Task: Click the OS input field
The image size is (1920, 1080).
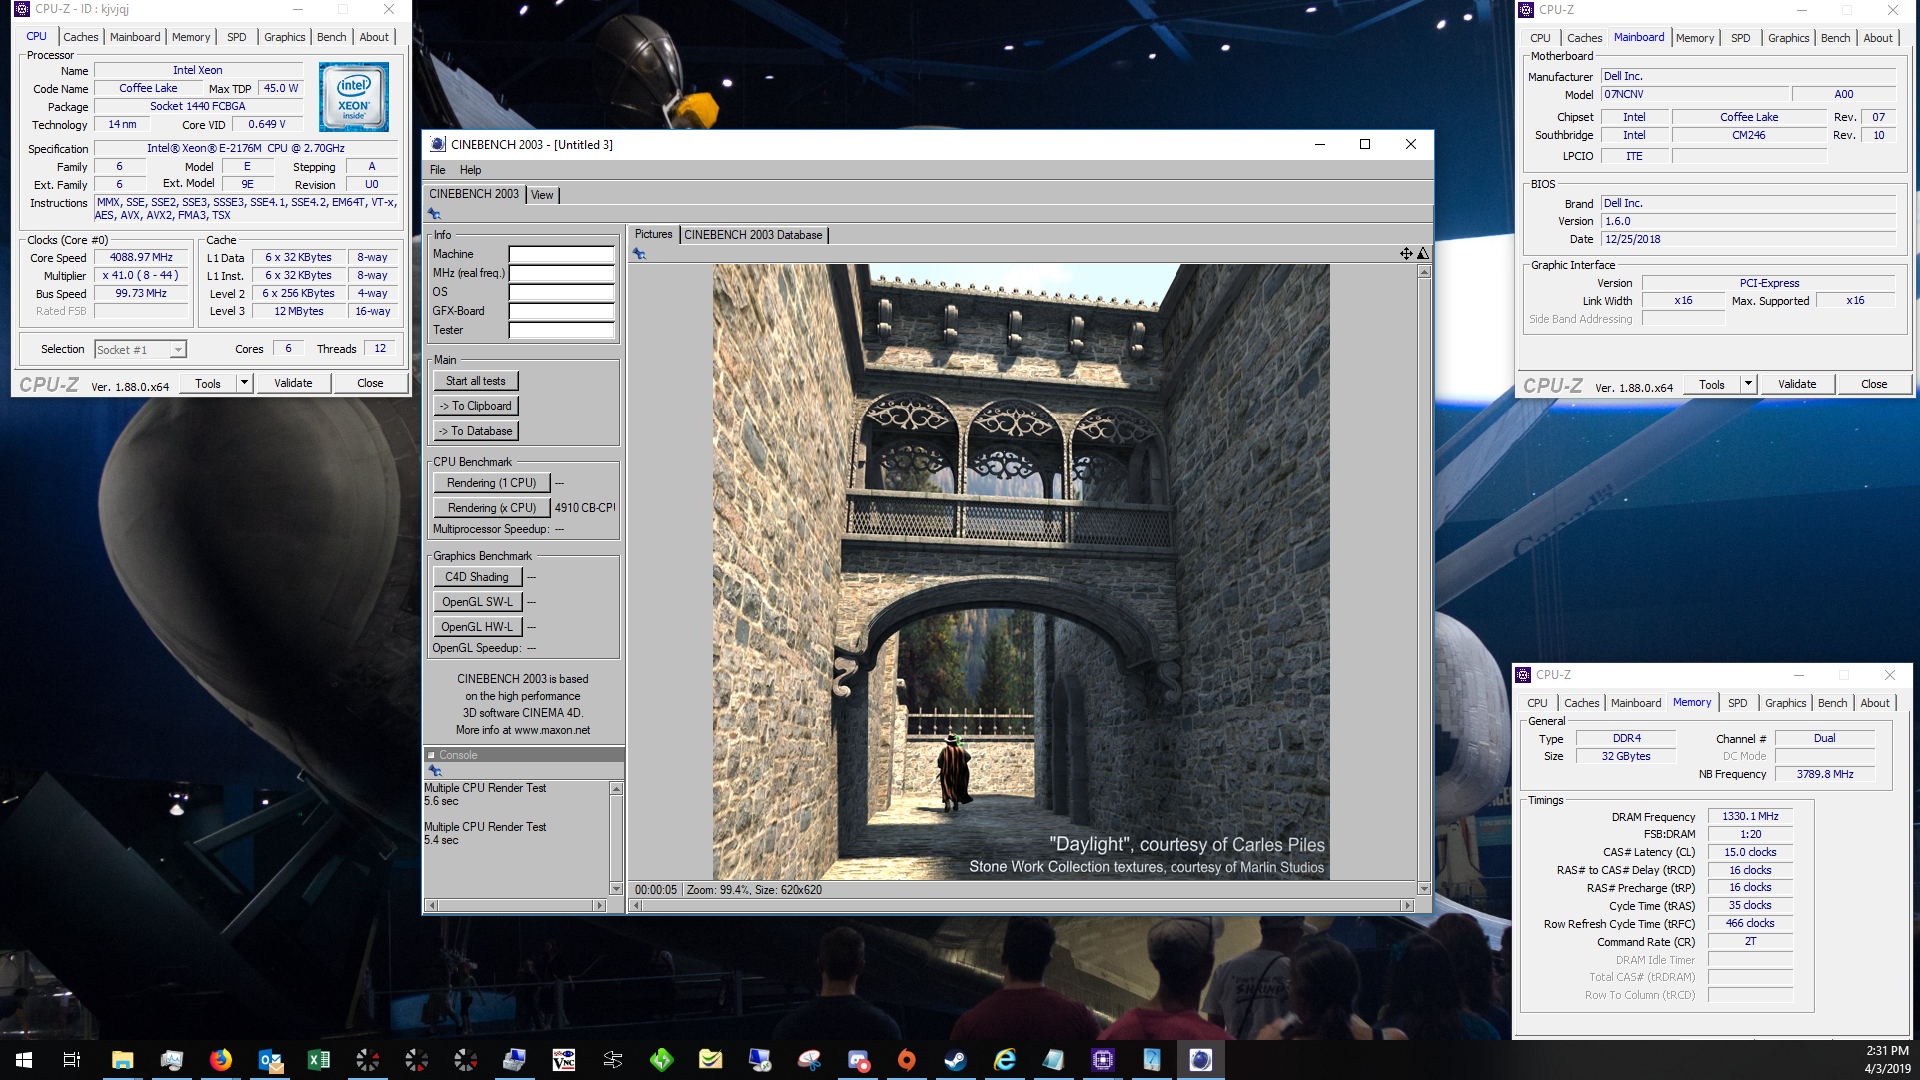Action: click(562, 292)
